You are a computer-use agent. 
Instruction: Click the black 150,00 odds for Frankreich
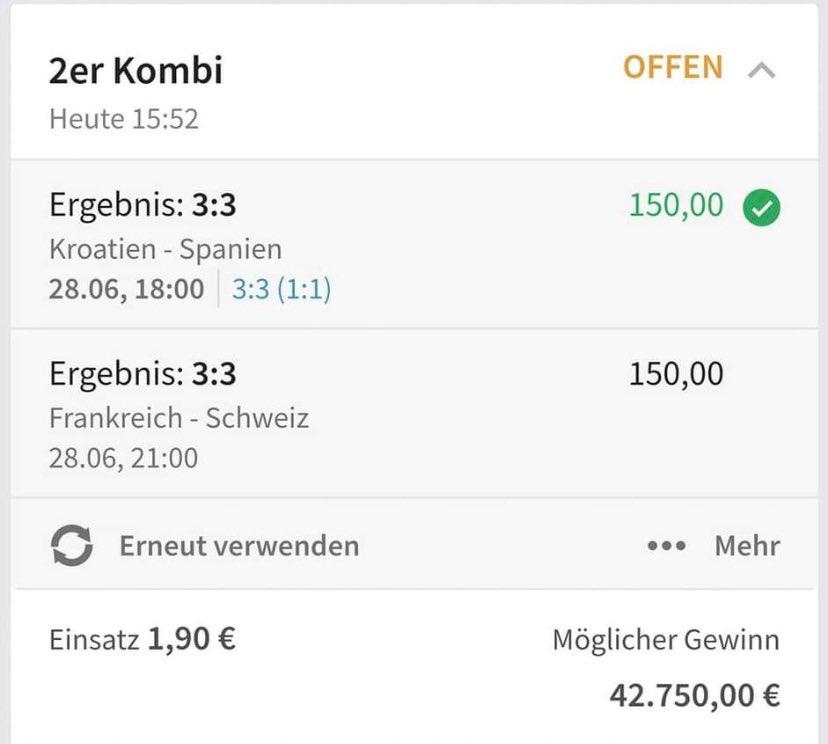tap(676, 374)
